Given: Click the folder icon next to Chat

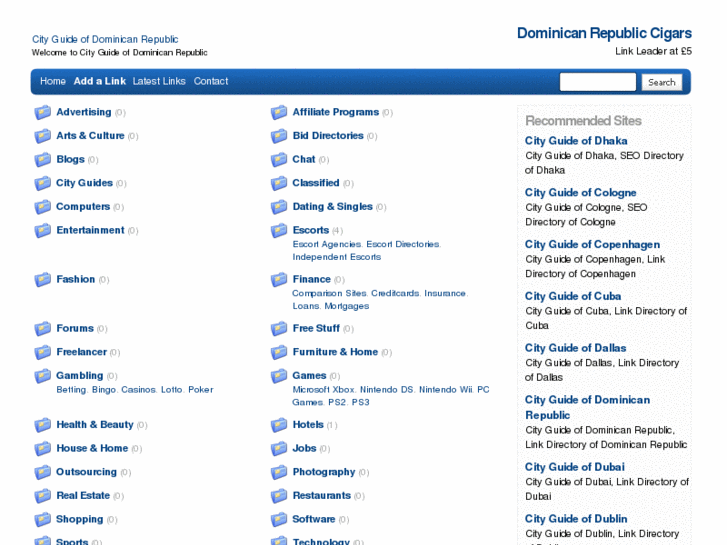Looking at the screenshot, I should (x=279, y=160).
